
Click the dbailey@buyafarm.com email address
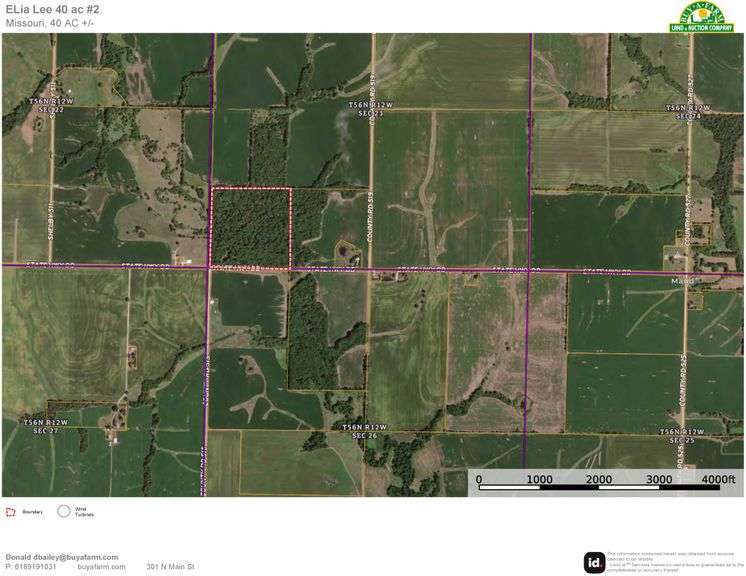coord(75,557)
